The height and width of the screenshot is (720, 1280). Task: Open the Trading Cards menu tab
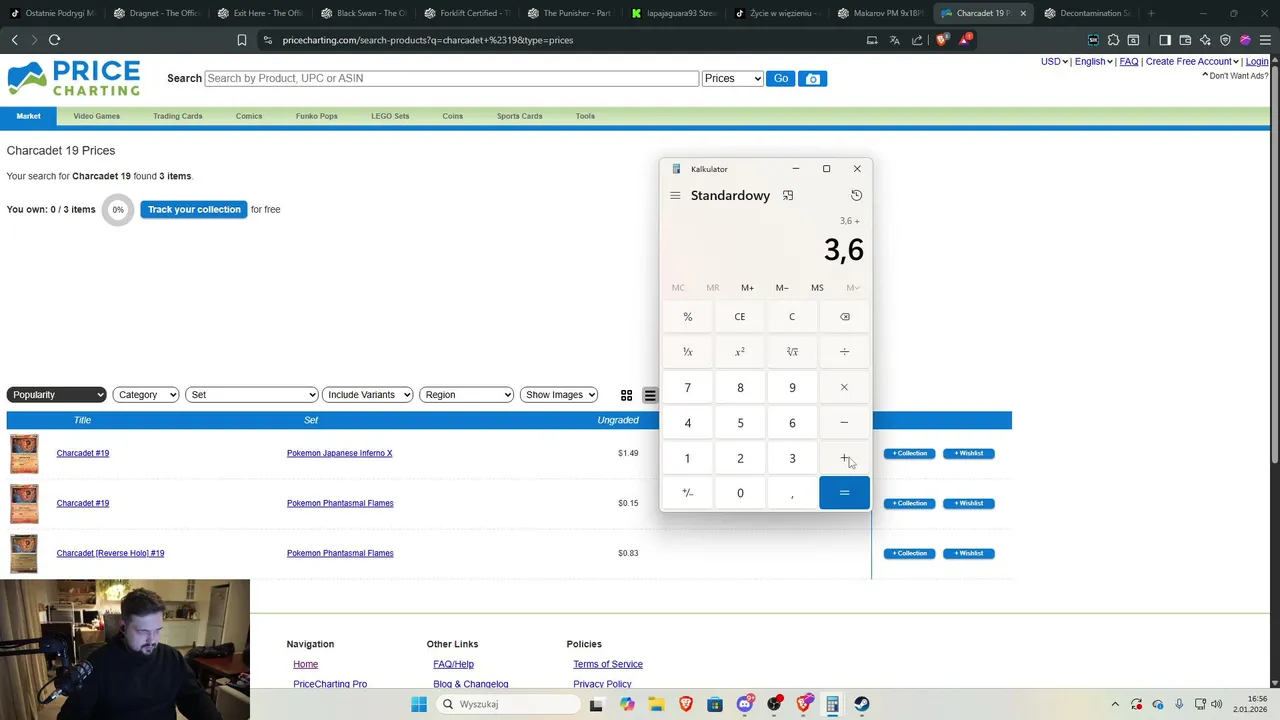[x=178, y=116]
